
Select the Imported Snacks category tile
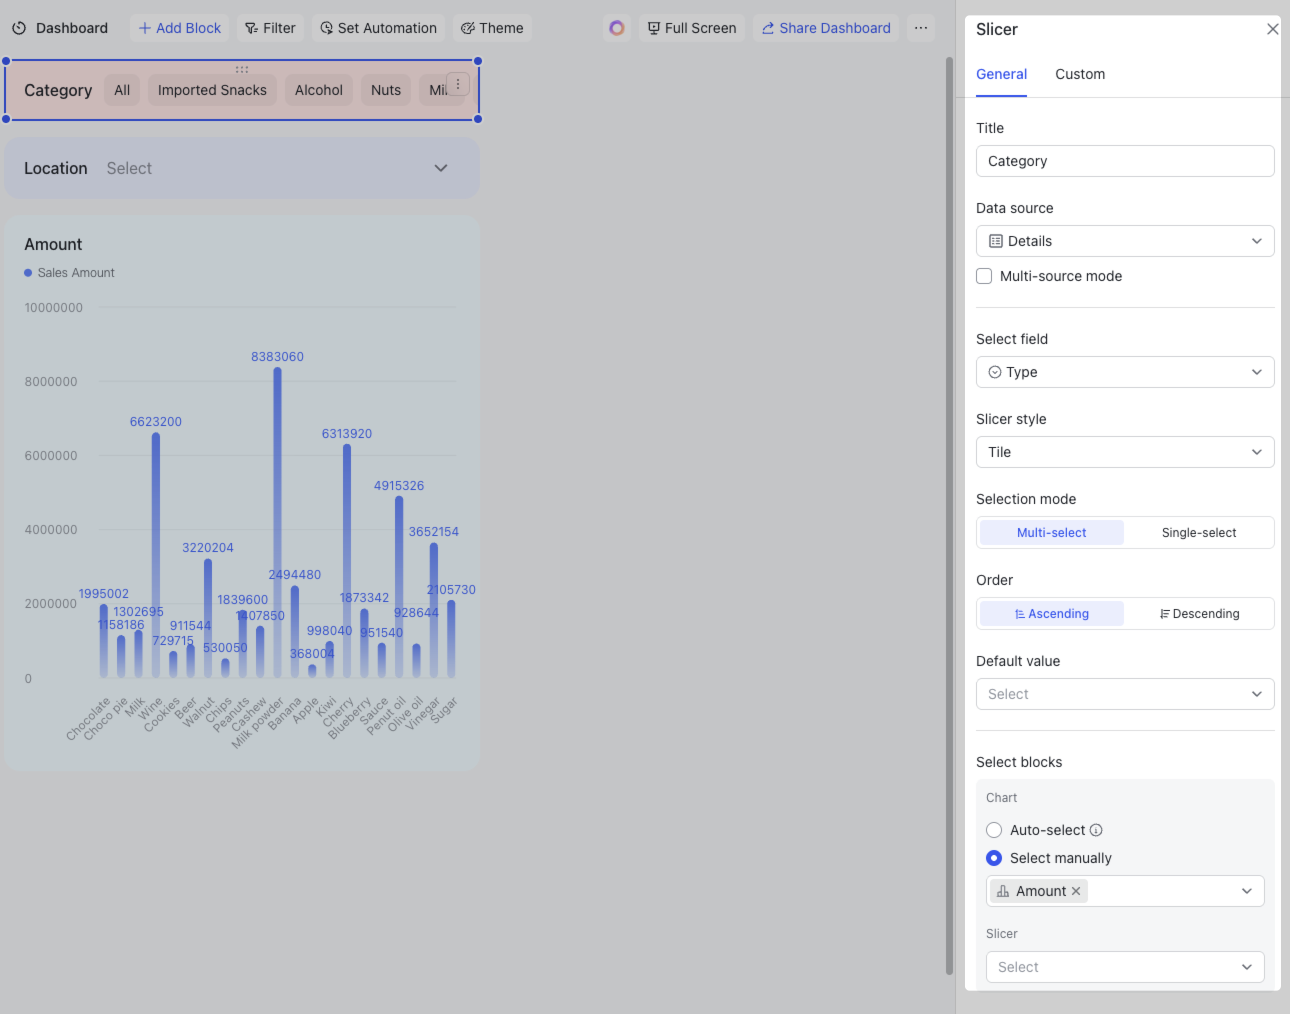tap(212, 90)
